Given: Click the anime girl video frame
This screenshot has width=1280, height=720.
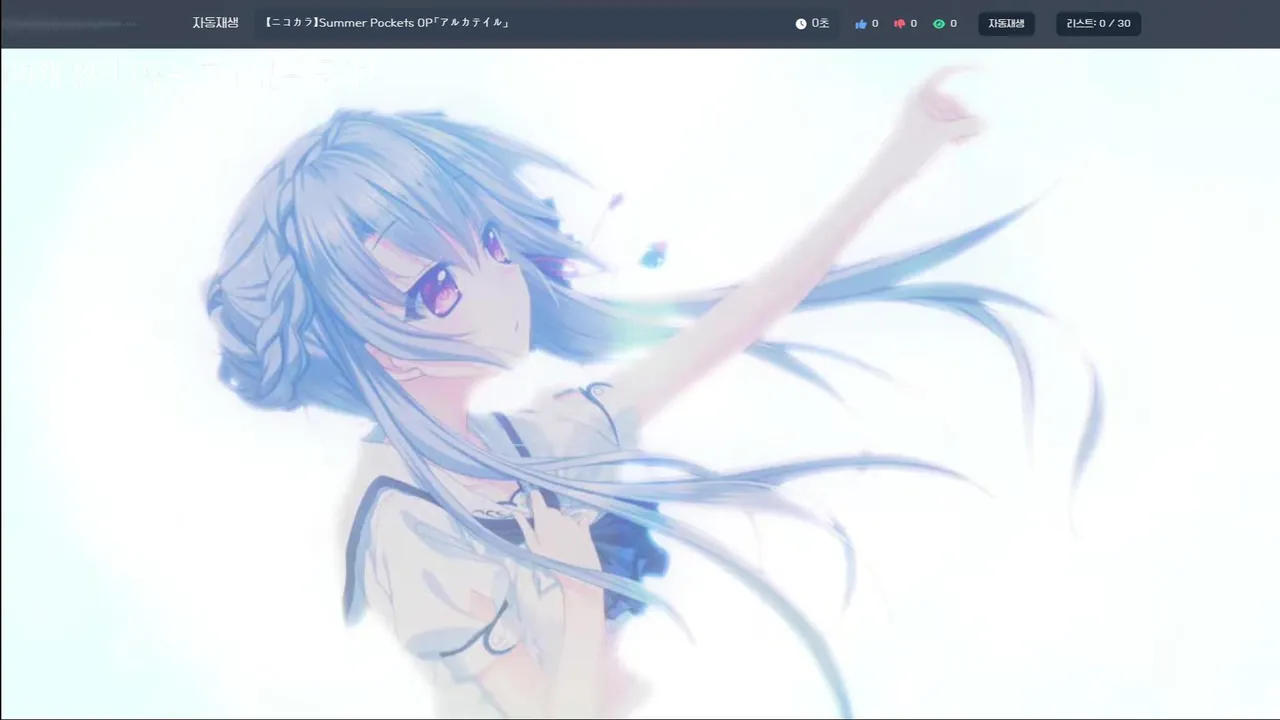Looking at the screenshot, I should click(640, 384).
